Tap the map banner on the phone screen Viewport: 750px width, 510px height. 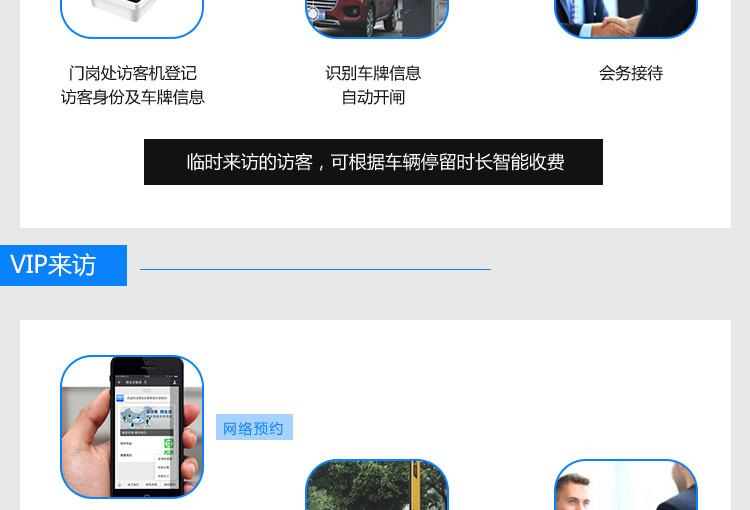147,416
